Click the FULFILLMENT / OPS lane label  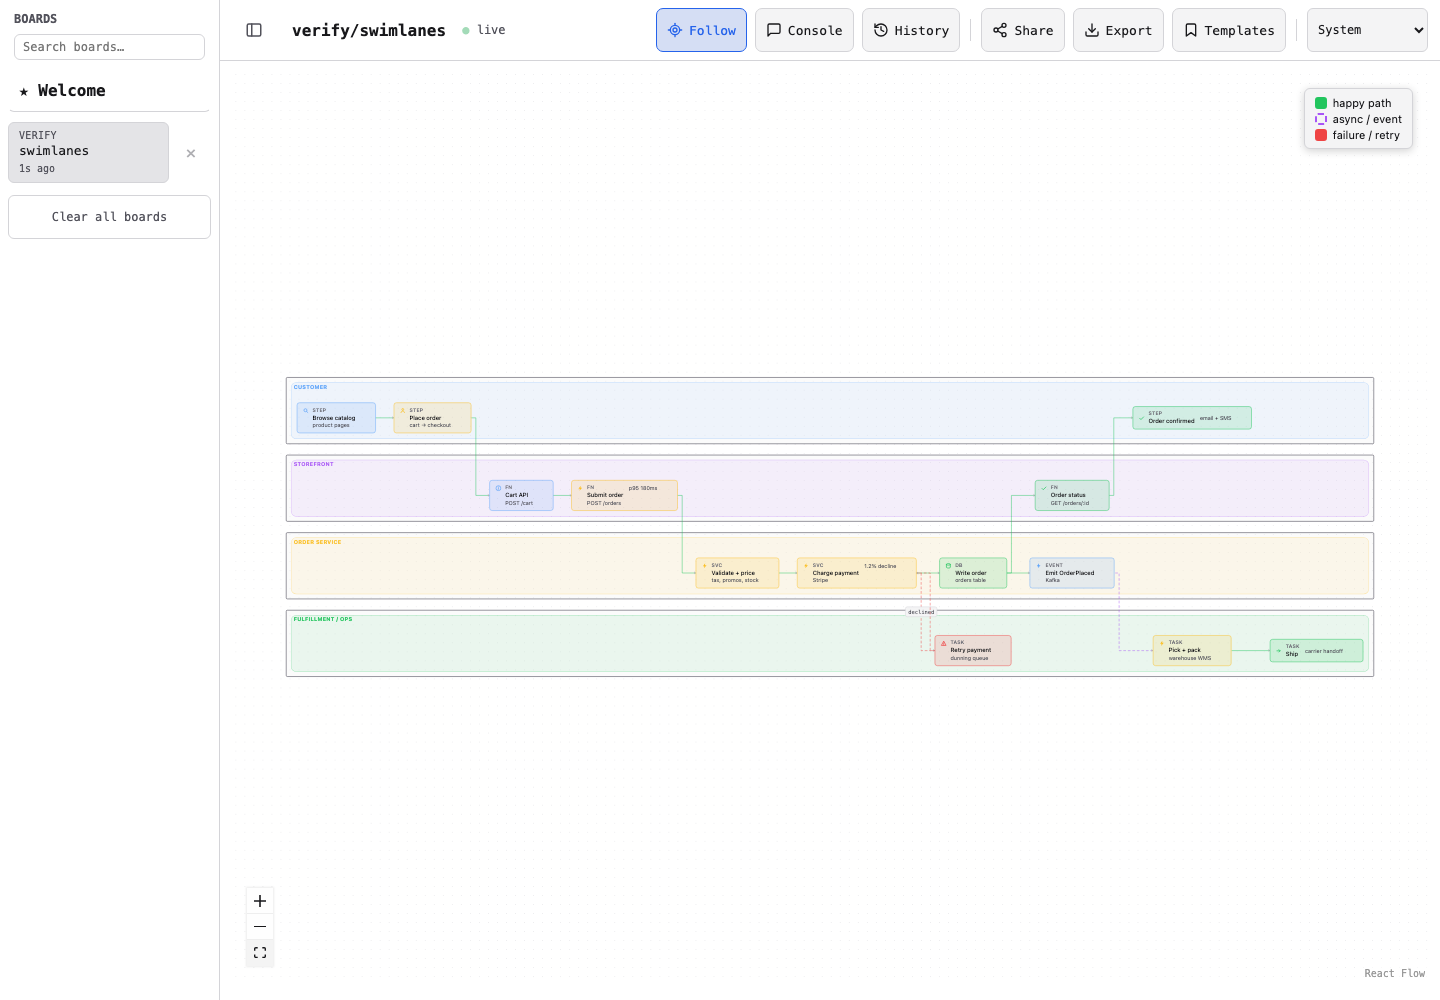(x=323, y=619)
